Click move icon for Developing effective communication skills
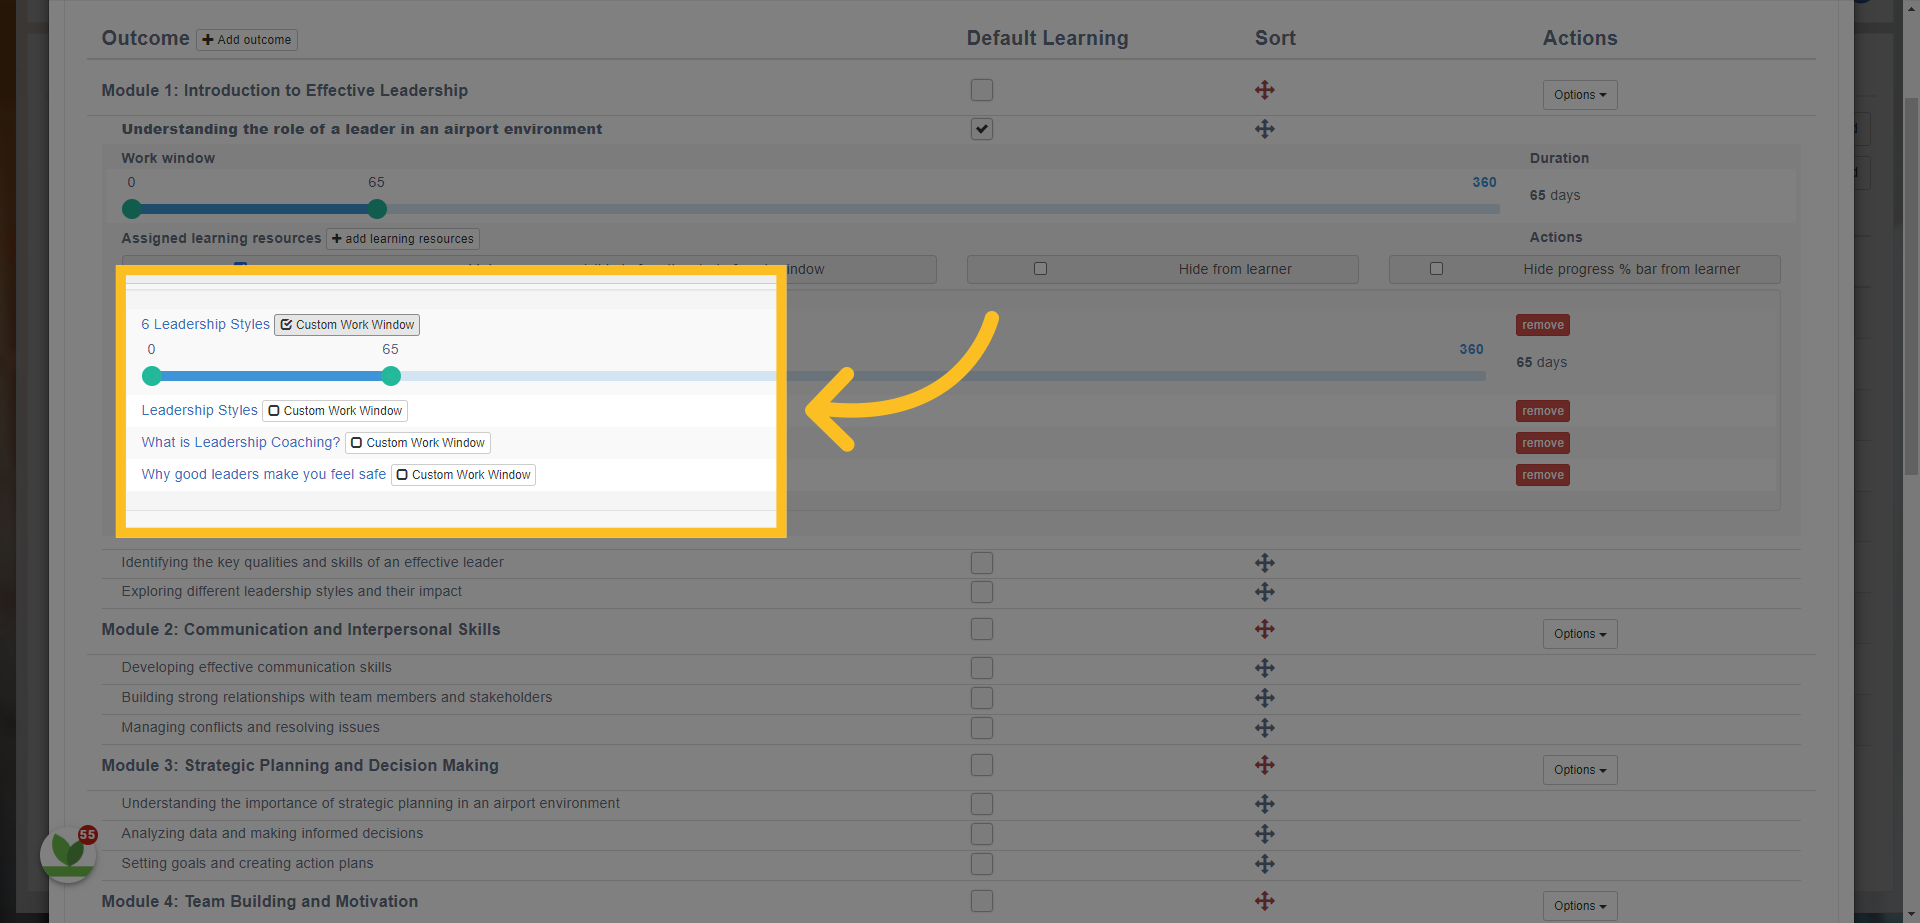 coord(1264,668)
